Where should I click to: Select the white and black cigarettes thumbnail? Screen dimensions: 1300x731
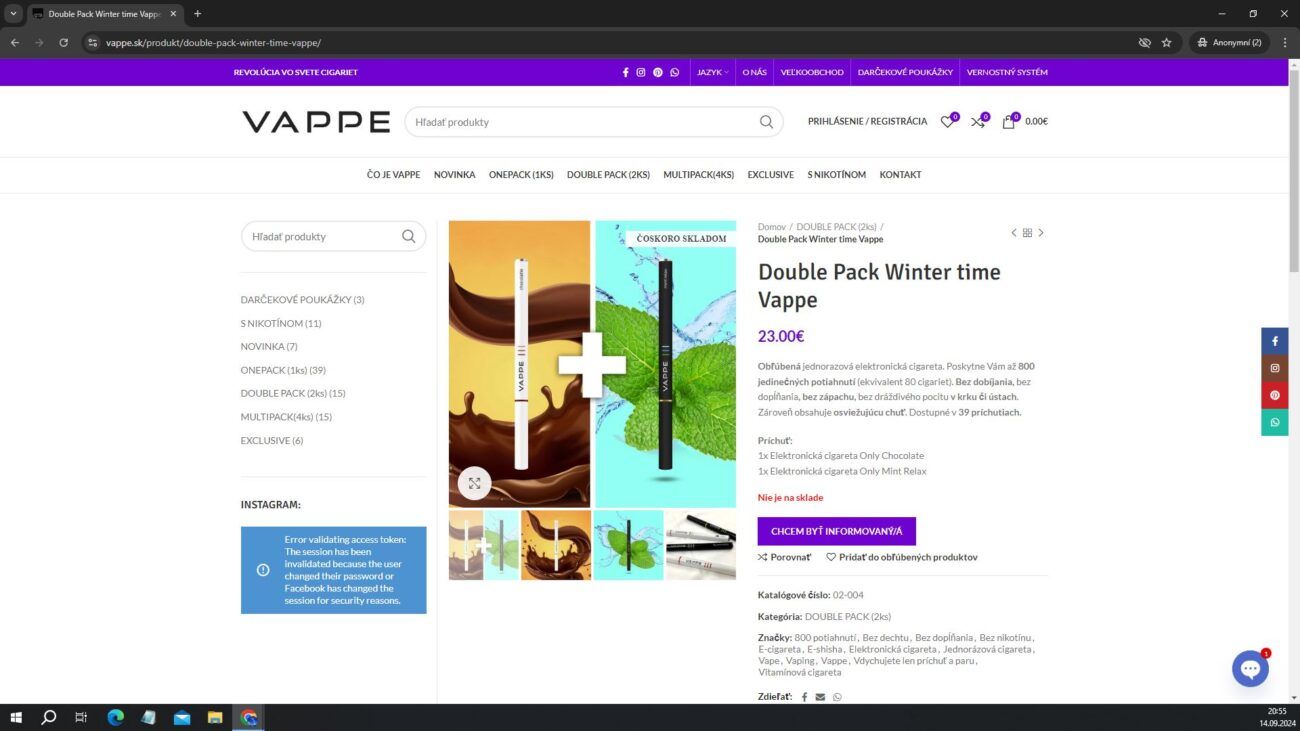(701, 545)
